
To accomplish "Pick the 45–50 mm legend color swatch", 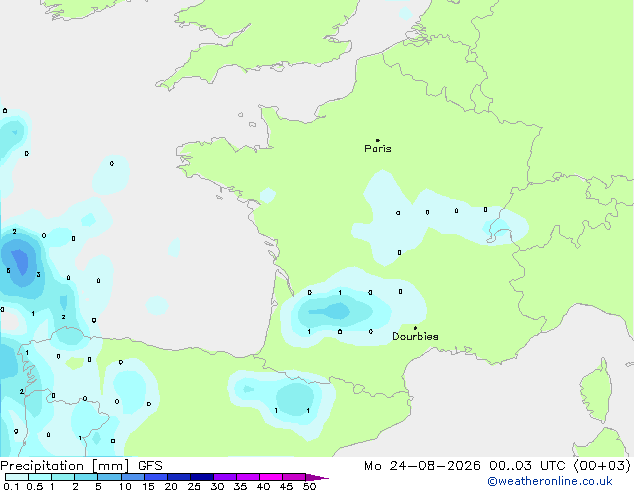I will 294,477.
